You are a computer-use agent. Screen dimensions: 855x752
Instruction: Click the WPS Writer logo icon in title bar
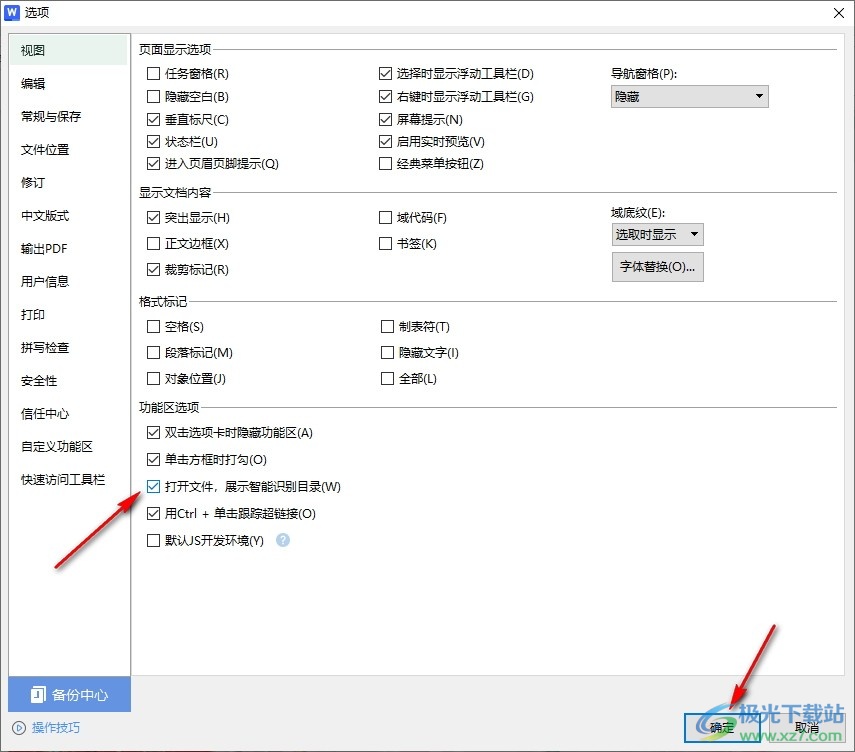click(x=11, y=13)
